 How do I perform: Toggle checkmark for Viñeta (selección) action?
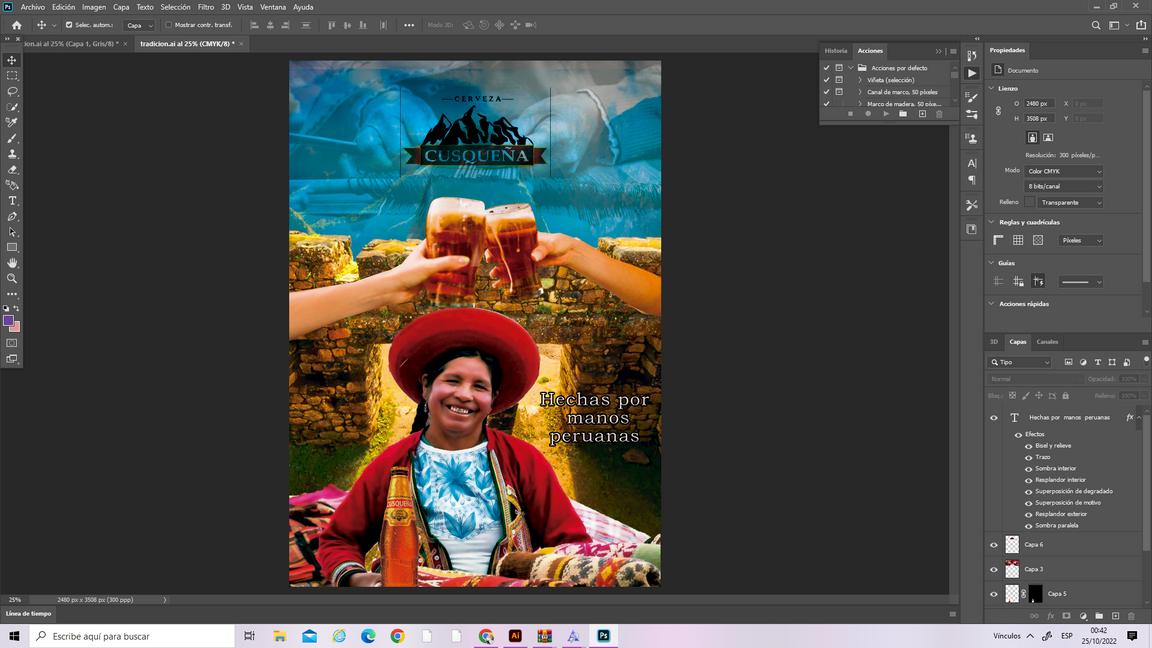click(827, 80)
